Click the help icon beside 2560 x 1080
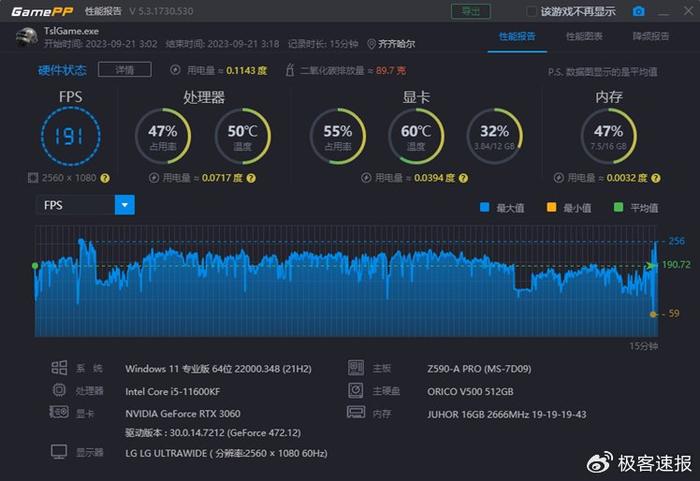The height and width of the screenshot is (481, 700). click(105, 178)
